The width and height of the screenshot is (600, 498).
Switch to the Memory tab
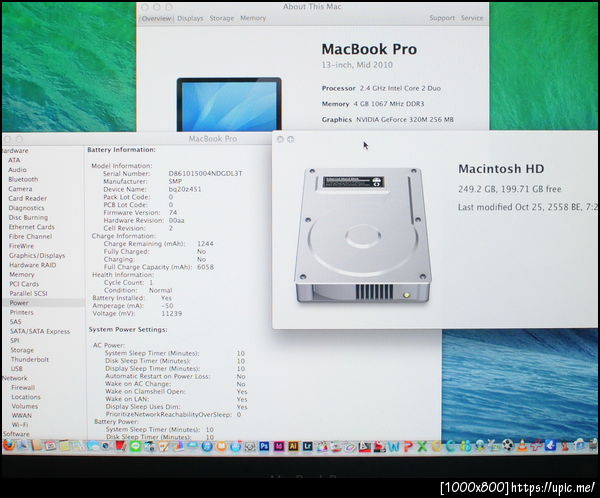click(x=253, y=18)
